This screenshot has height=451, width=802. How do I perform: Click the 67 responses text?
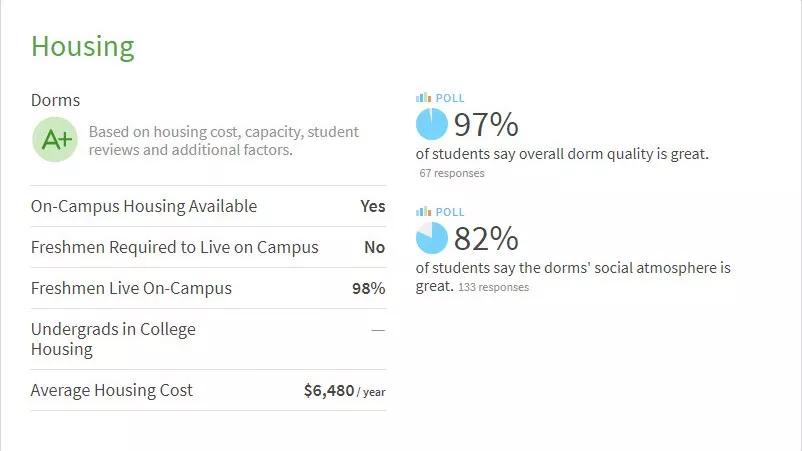(x=452, y=173)
